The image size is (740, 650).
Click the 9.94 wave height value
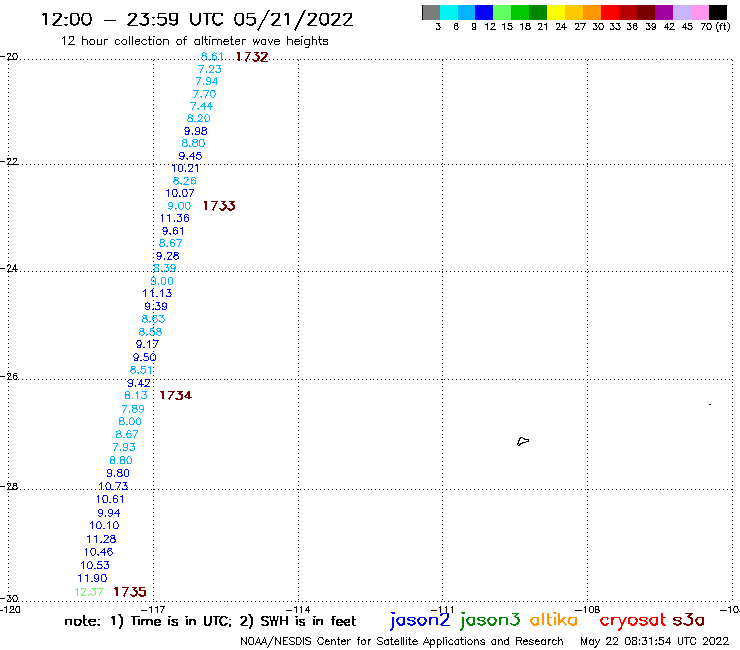109,513
